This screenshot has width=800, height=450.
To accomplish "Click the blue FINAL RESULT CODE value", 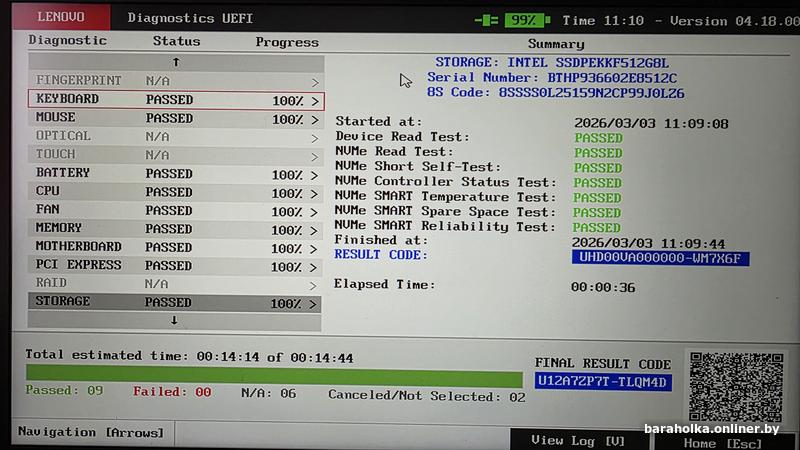I will [603, 382].
